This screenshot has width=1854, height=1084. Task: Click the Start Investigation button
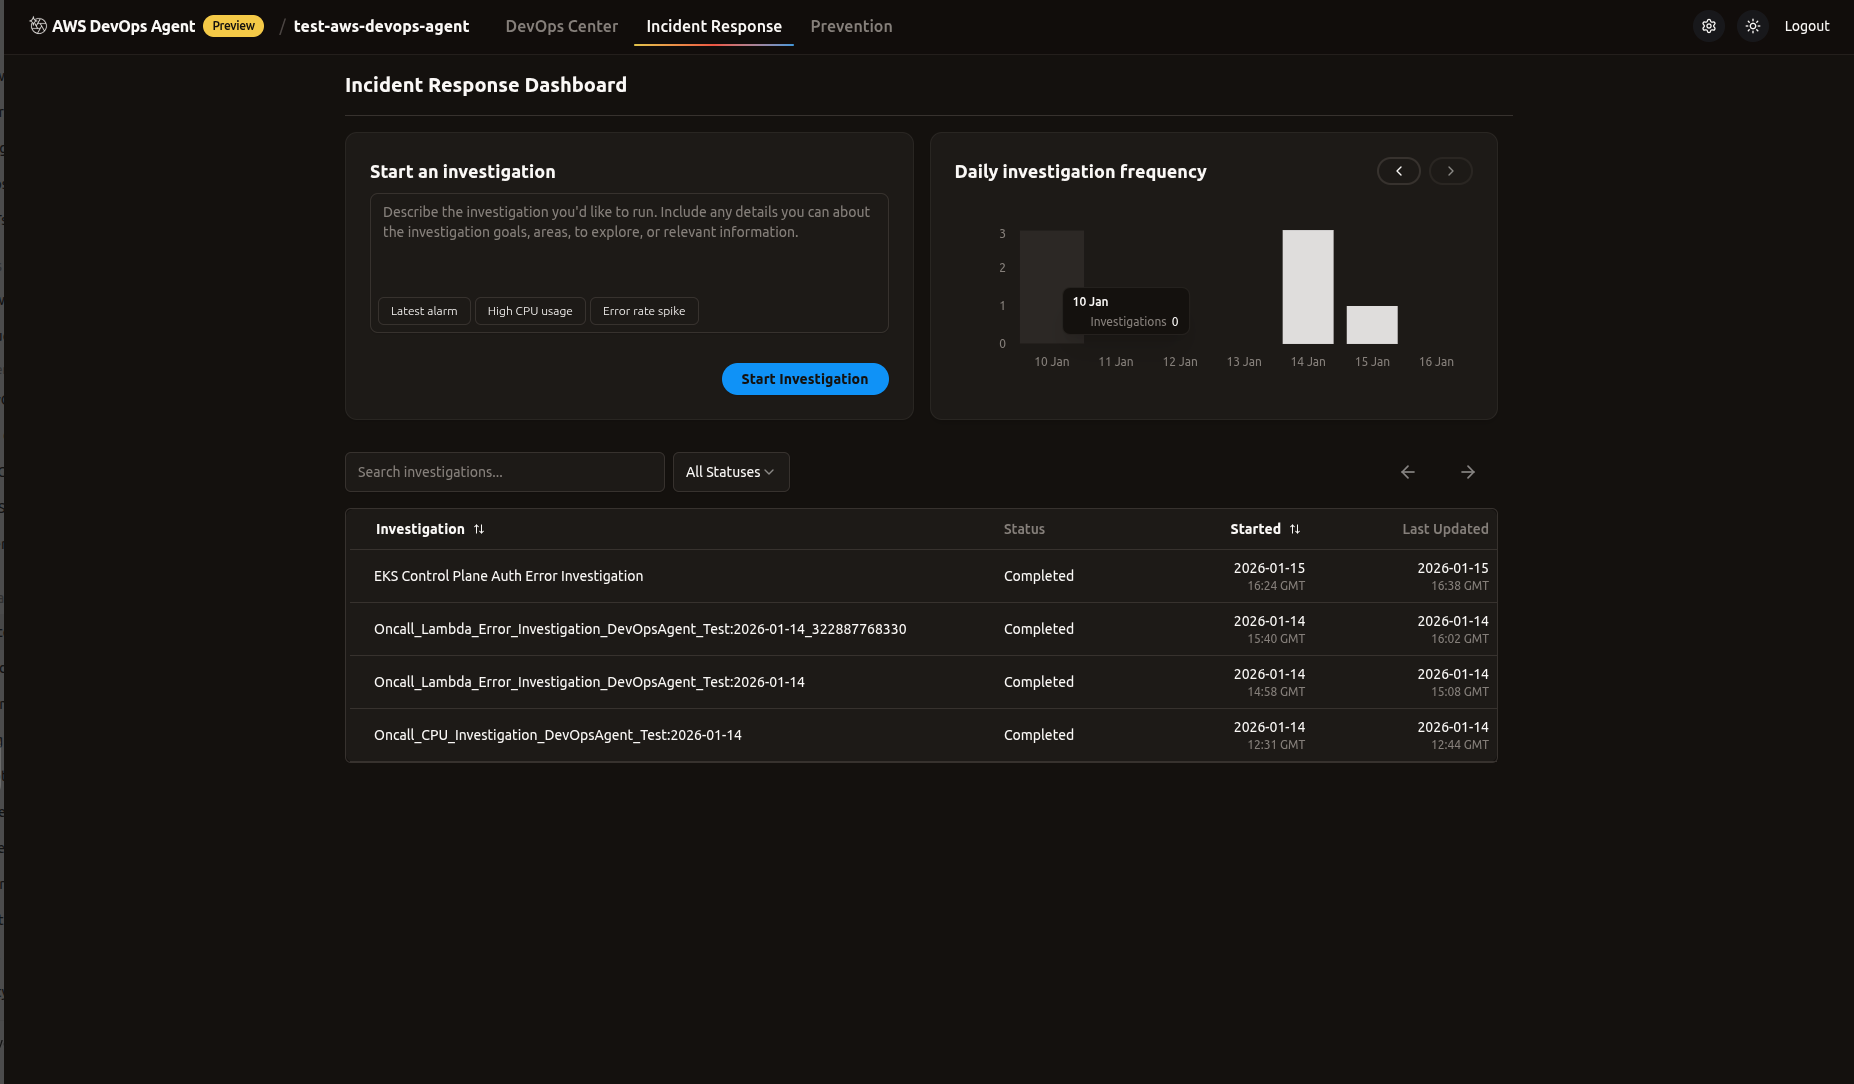[x=805, y=379]
